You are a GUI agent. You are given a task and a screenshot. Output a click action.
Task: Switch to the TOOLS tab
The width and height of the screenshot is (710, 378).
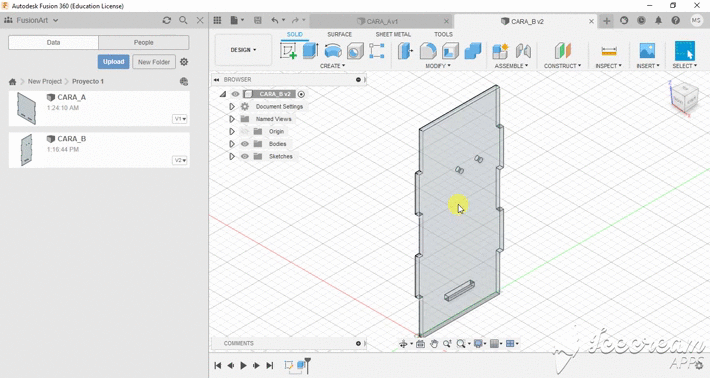[x=443, y=34]
